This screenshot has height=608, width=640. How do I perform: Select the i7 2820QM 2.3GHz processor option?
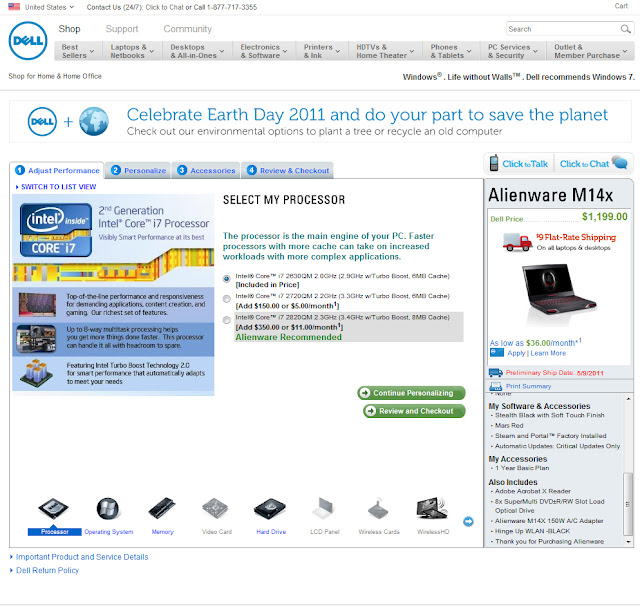coord(227,320)
